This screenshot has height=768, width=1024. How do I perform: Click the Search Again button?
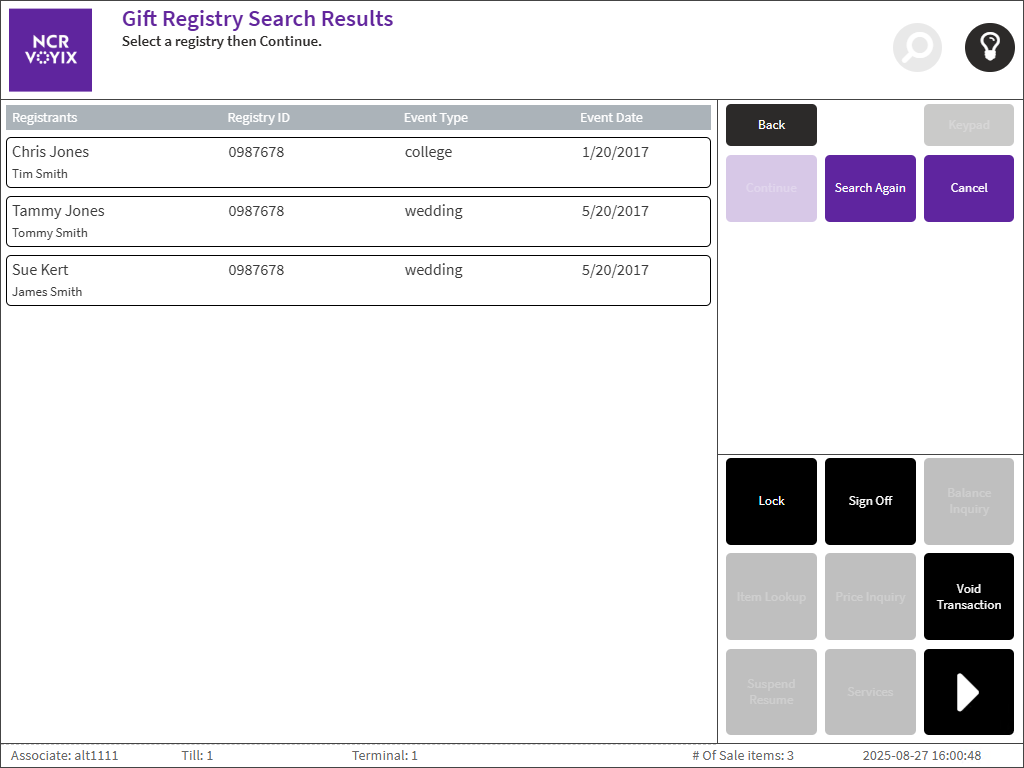tap(870, 188)
